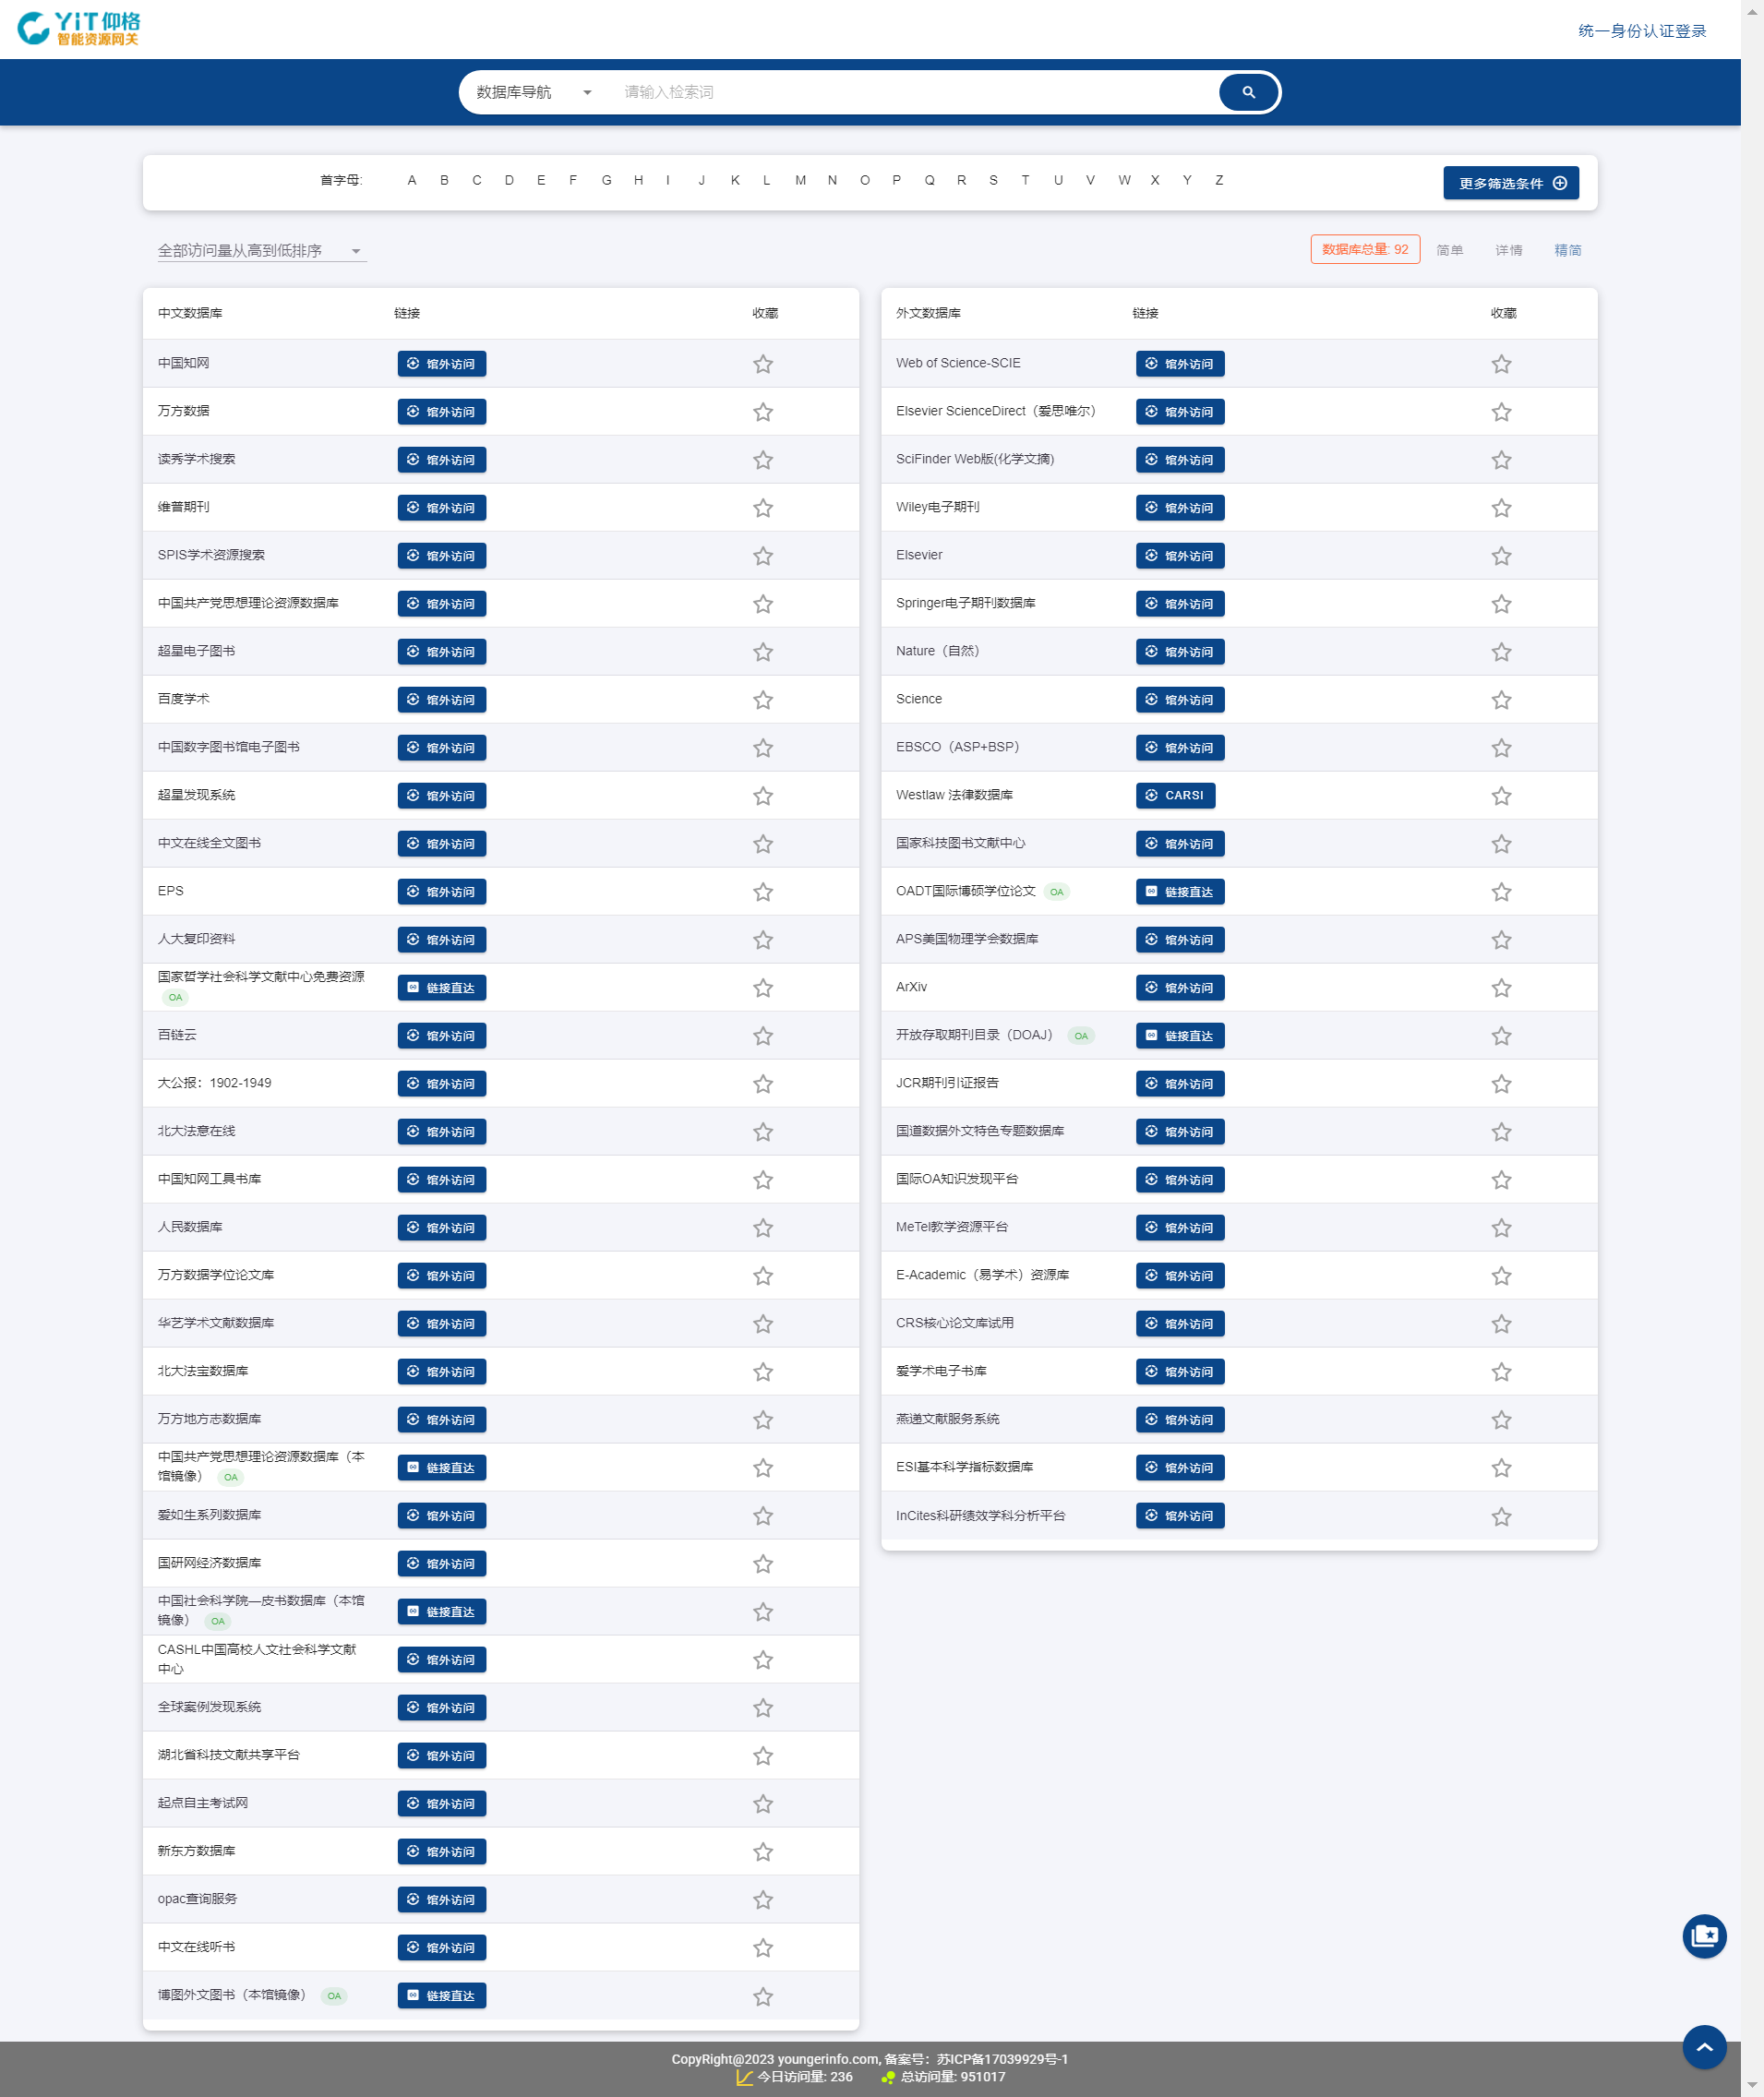Click 链接直达 for 博图外文图书

442,1996
